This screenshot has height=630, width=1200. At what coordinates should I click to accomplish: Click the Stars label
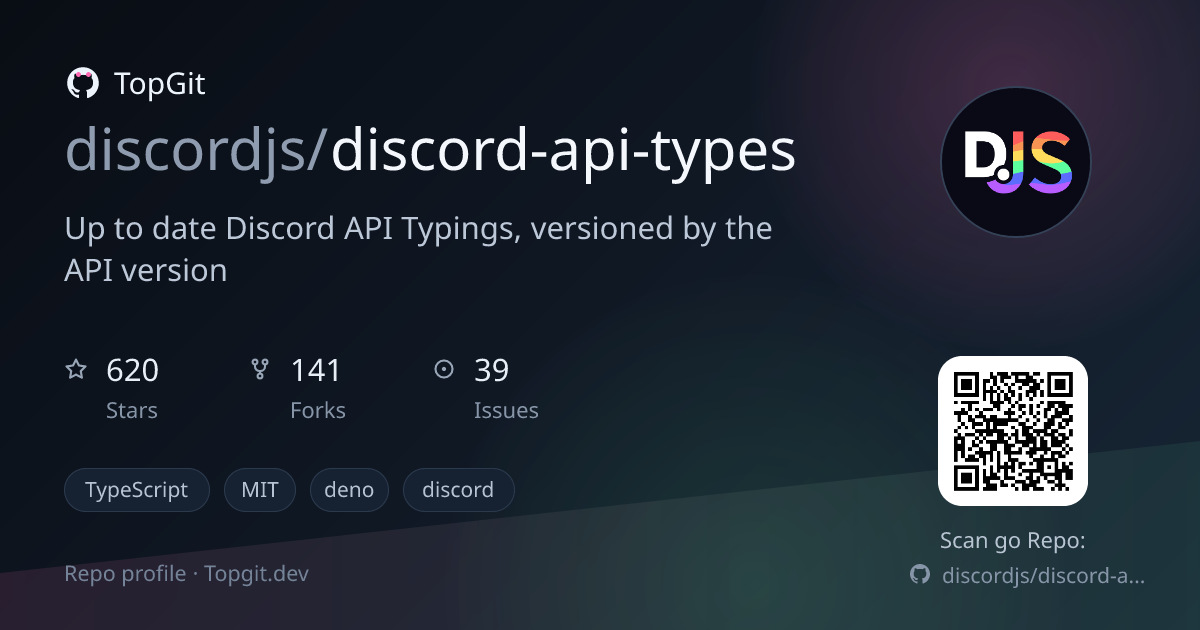132,410
